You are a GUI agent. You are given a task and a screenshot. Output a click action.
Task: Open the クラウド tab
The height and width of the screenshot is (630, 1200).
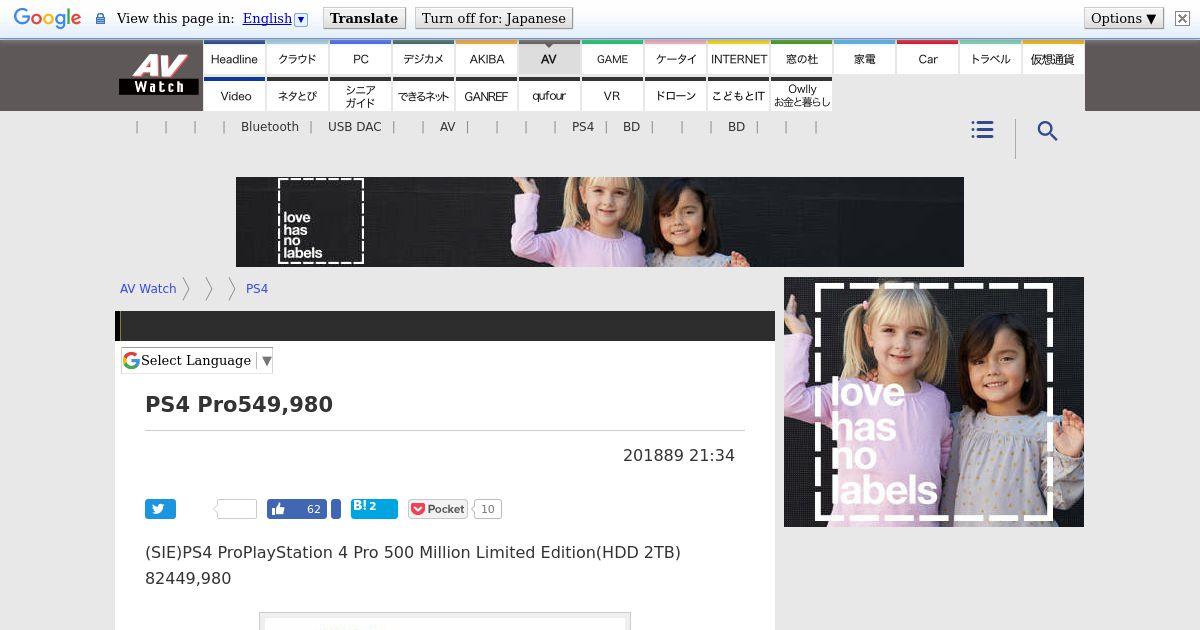coord(297,59)
